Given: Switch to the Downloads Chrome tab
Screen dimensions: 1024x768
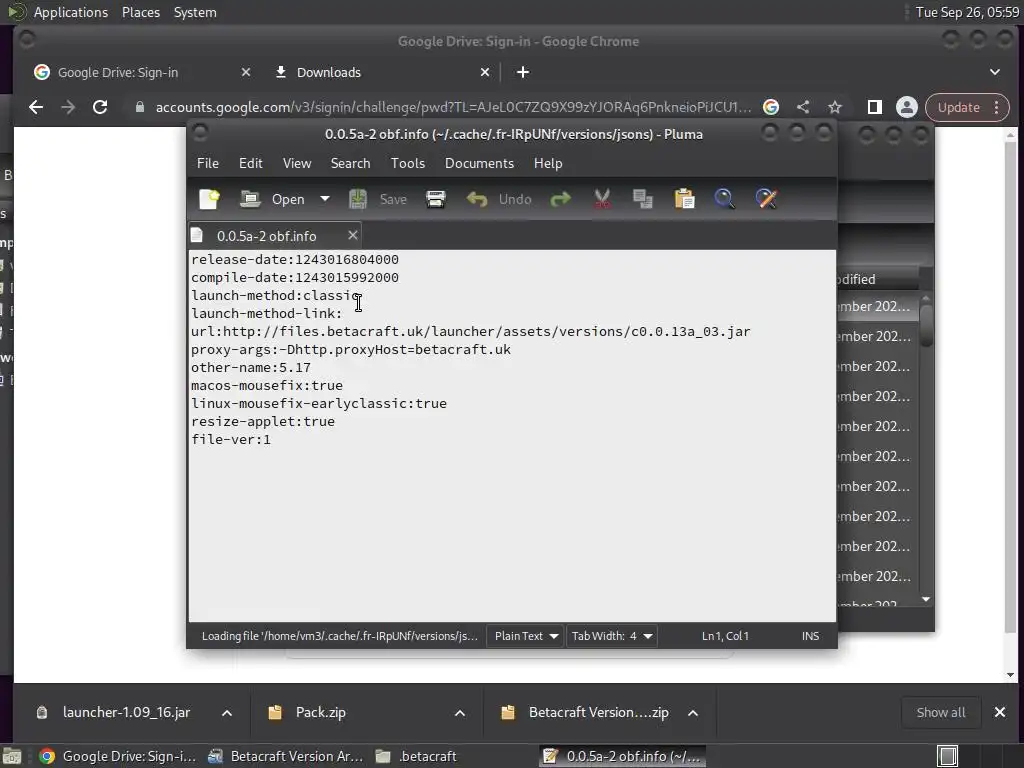Looking at the screenshot, I should [328, 72].
